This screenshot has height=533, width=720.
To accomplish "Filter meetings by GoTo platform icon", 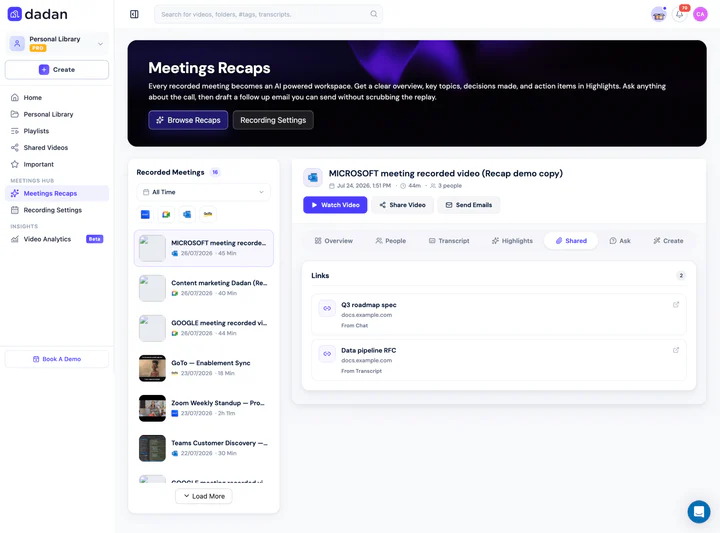I will pyautogui.click(x=208, y=214).
